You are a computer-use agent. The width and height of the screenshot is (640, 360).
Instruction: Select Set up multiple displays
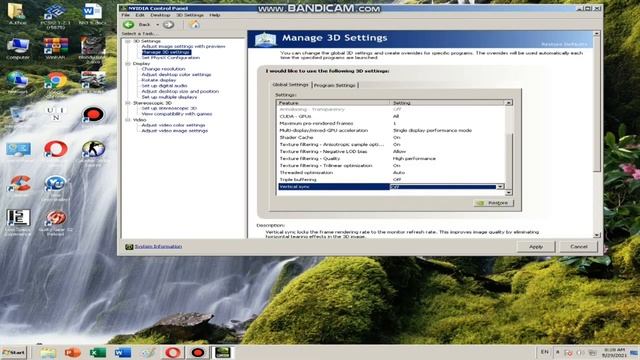tap(169, 97)
